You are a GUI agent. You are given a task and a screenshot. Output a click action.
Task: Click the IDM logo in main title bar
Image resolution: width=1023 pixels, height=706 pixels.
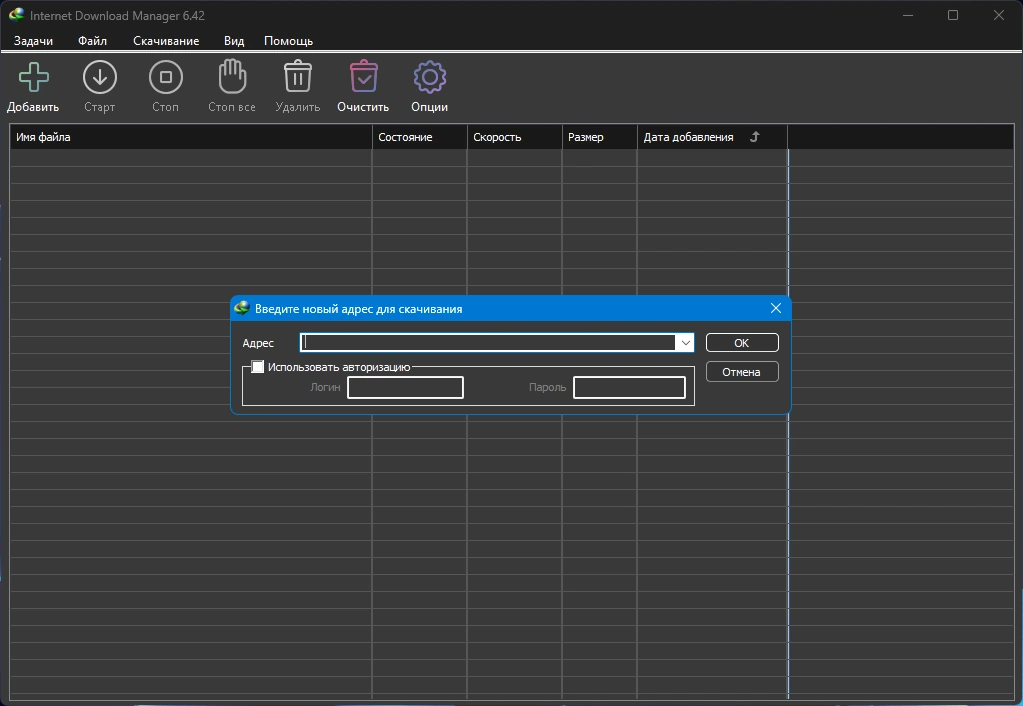[x=16, y=14]
